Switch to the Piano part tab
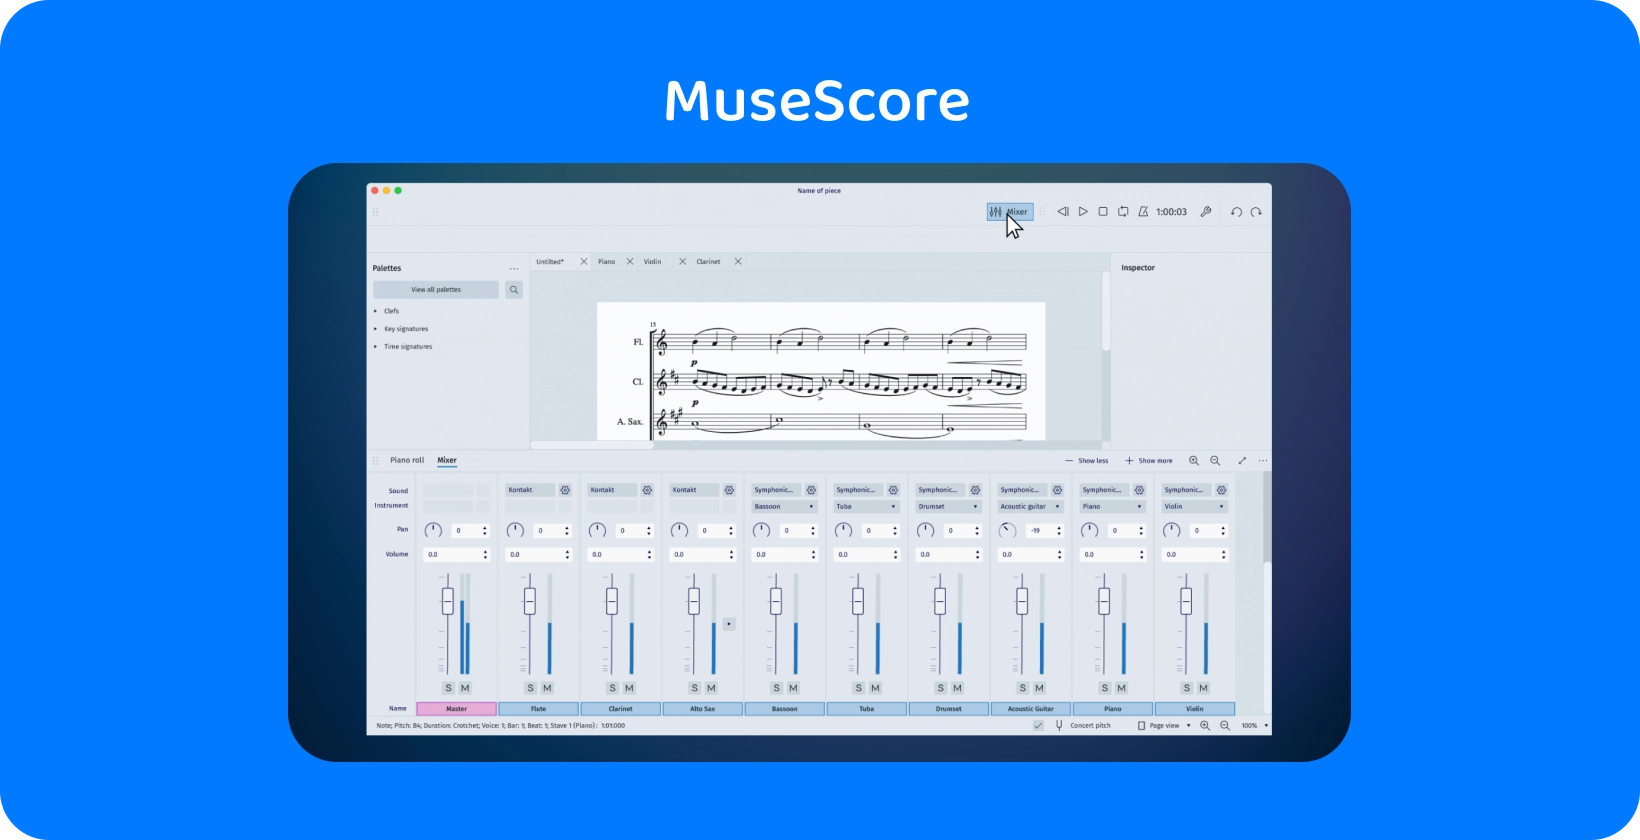This screenshot has height=840, width=1640. point(607,262)
